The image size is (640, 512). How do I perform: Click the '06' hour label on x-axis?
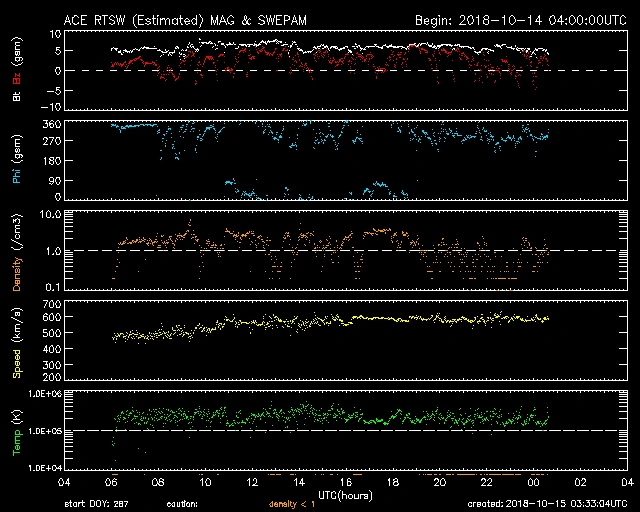tap(111, 482)
